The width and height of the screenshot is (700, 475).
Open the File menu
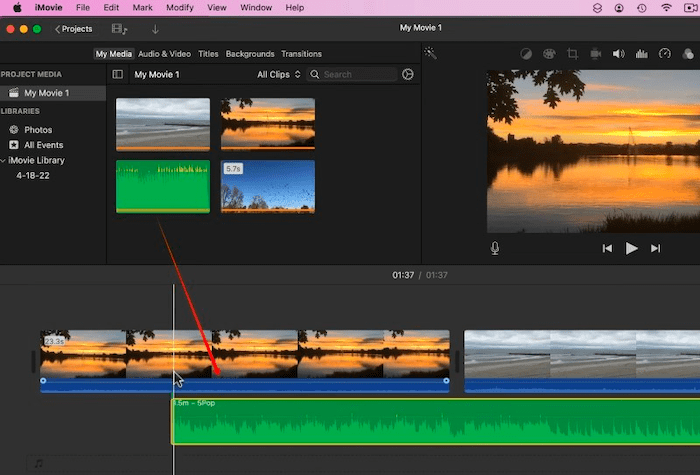click(83, 8)
